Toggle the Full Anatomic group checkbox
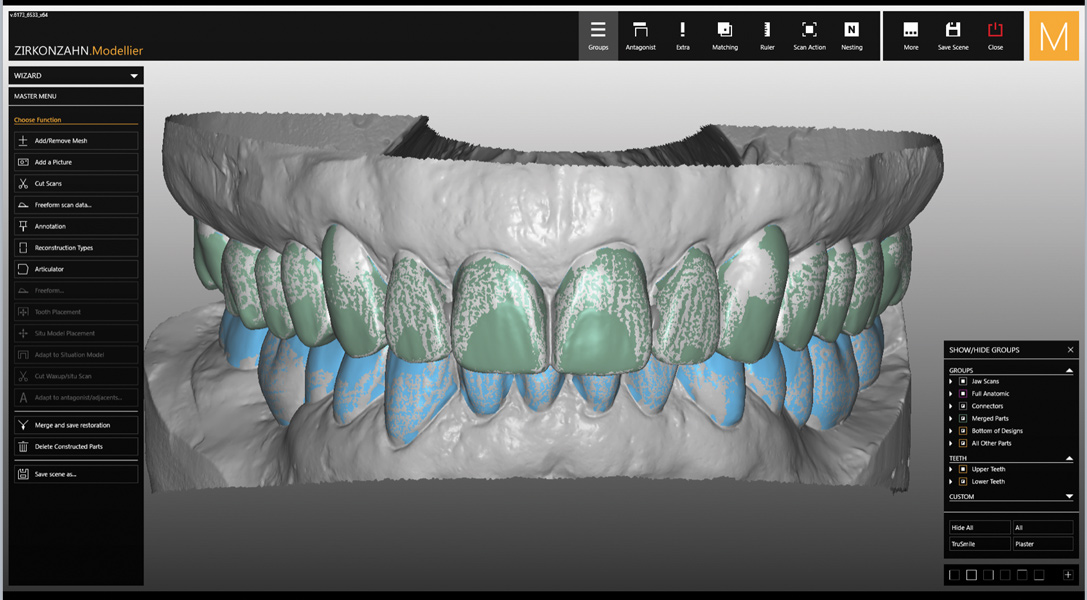Image resolution: width=1087 pixels, height=600 pixels. coord(963,394)
